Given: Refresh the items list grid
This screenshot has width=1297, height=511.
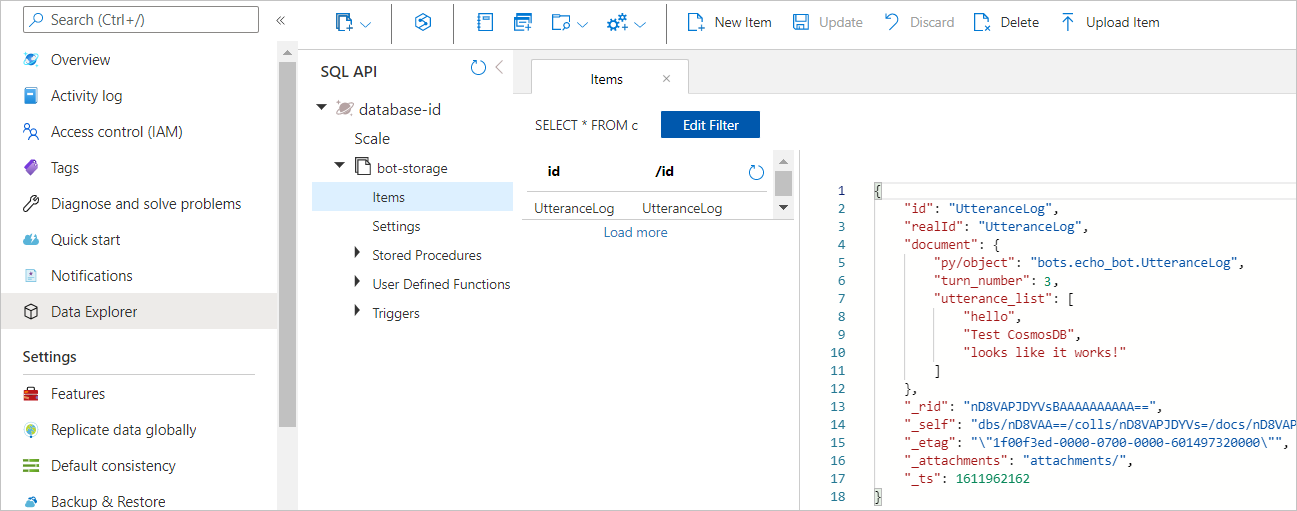Looking at the screenshot, I should pyautogui.click(x=756, y=172).
